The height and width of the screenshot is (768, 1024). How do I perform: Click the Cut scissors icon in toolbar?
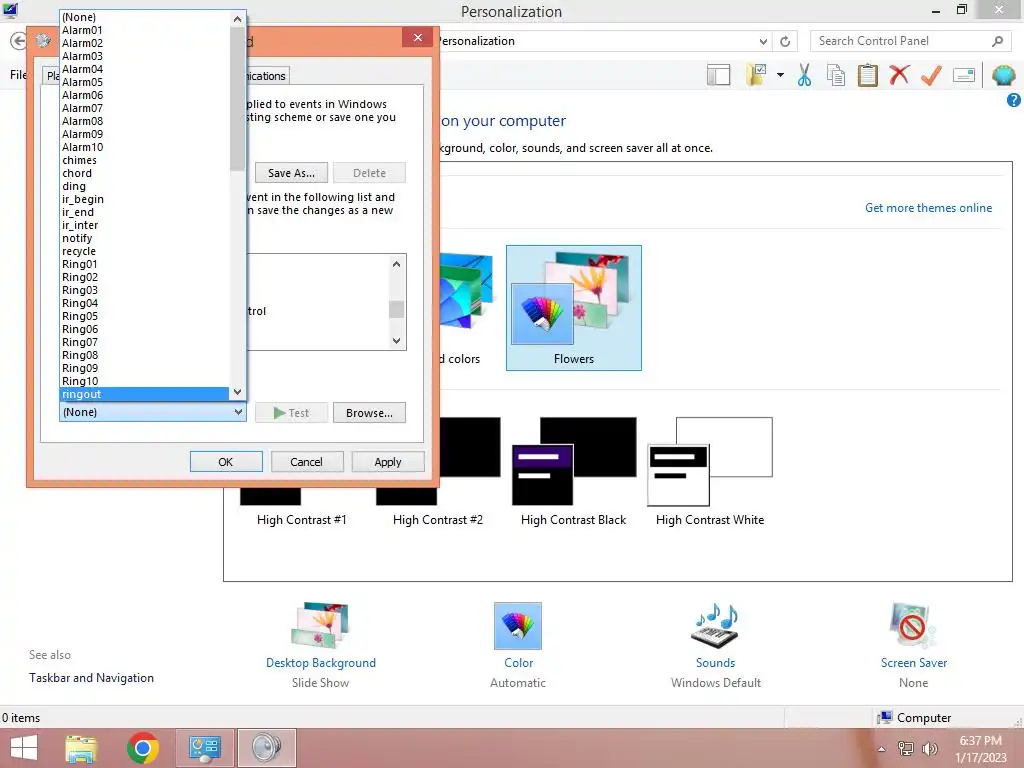[804, 75]
